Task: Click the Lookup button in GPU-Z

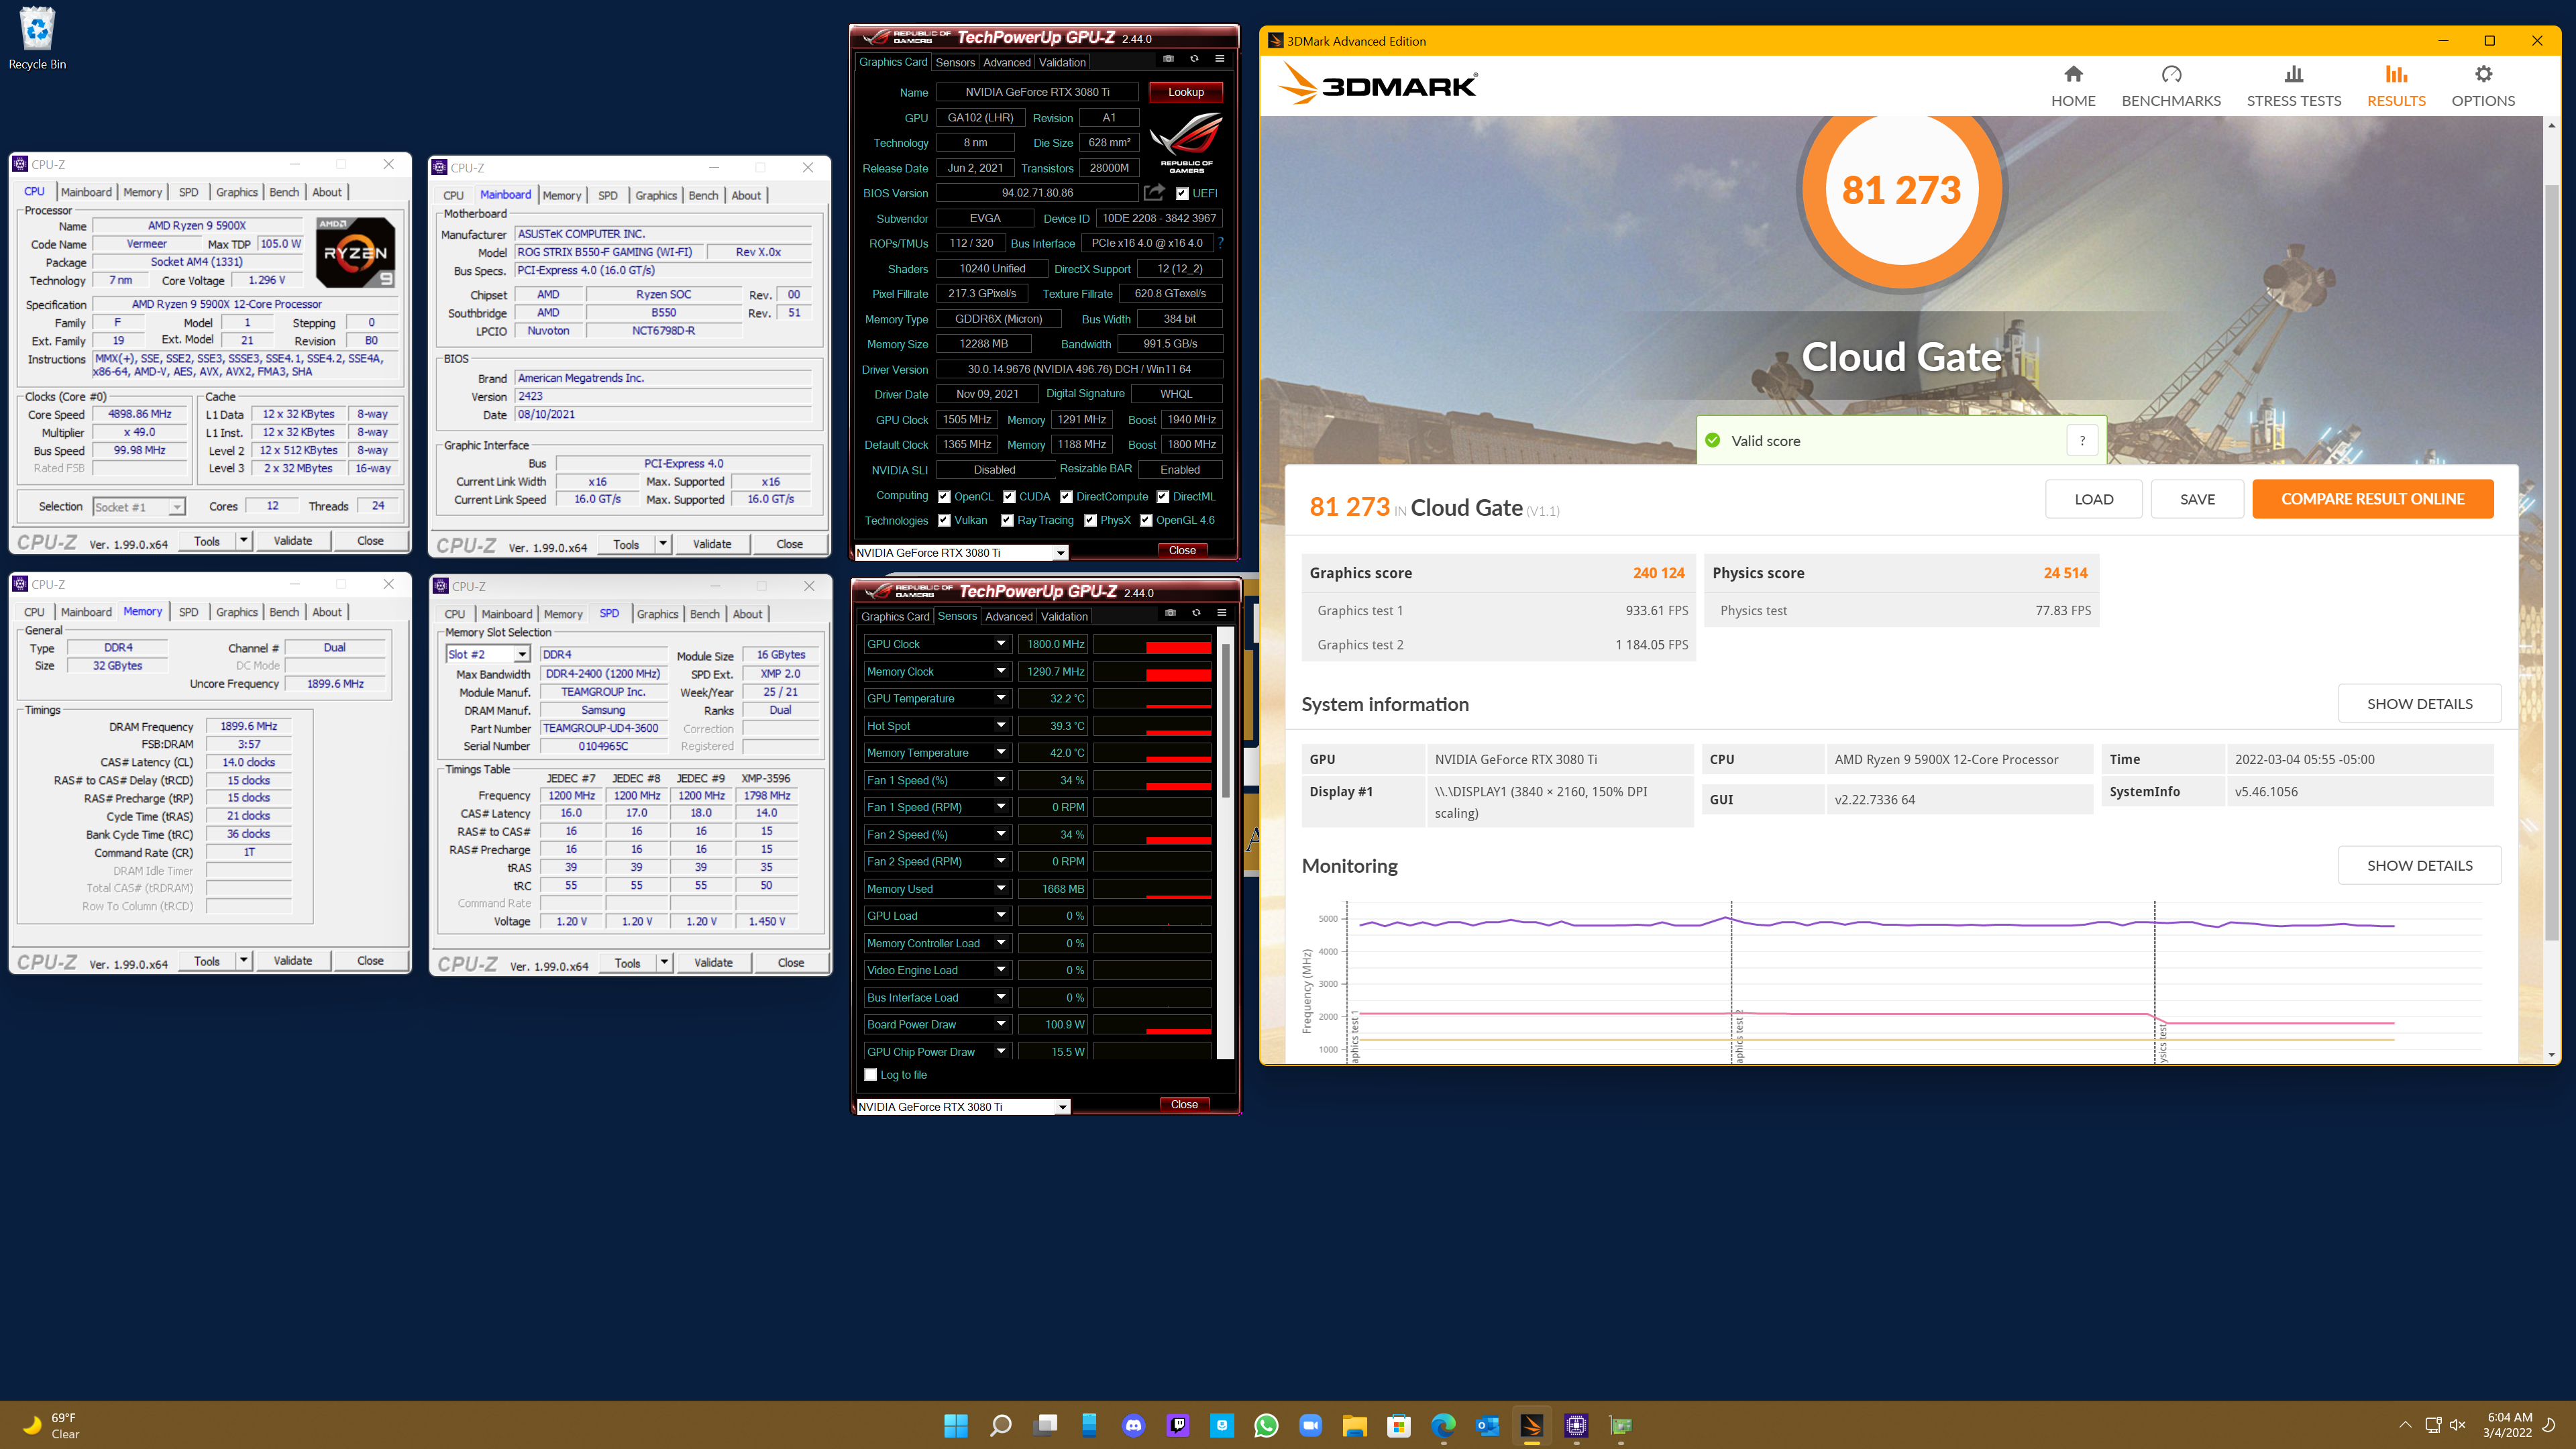Action: 1185,92
